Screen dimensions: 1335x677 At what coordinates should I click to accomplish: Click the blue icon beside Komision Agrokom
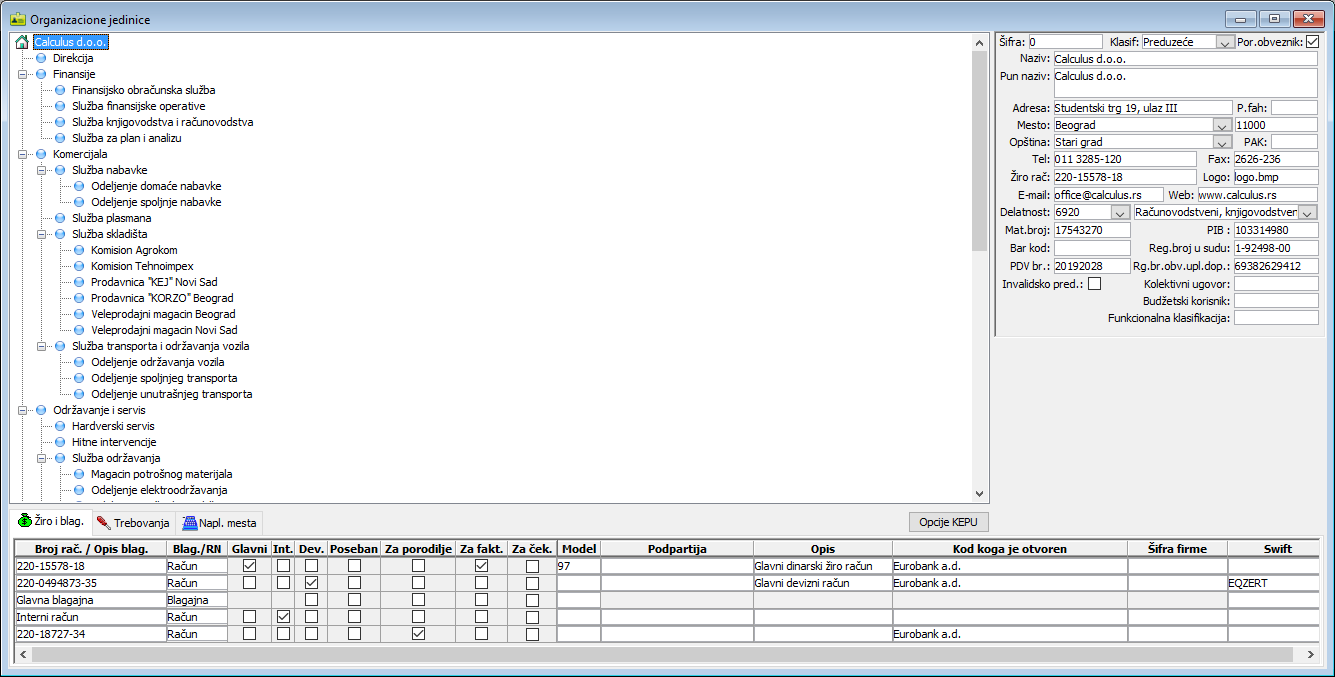point(79,250)
